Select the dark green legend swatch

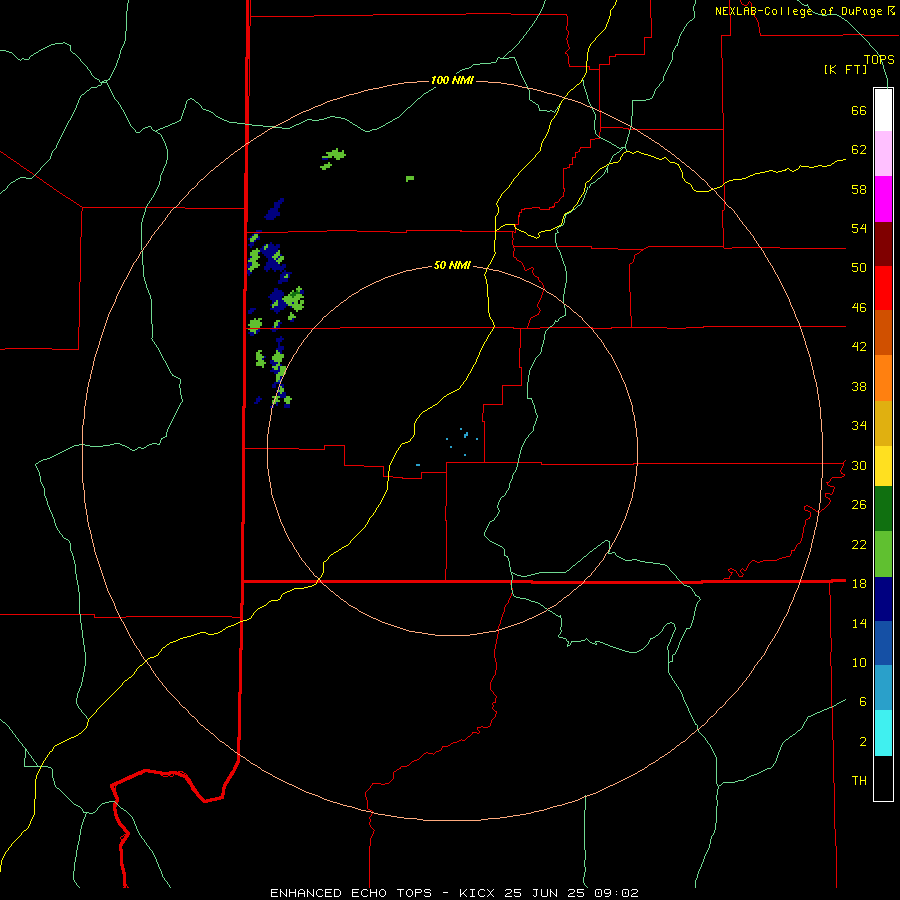tap(883, 509)
